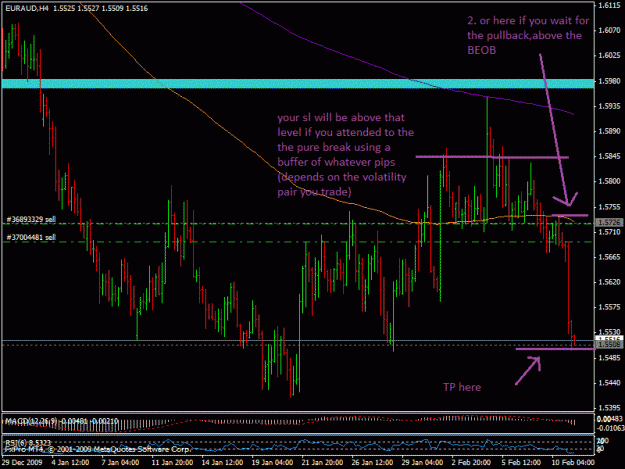The width and height of the screenshot is (625, 469).
Task: Click the '2. or here if you wait' annotation
Action: pyautogui.click(x=528, y=35)
